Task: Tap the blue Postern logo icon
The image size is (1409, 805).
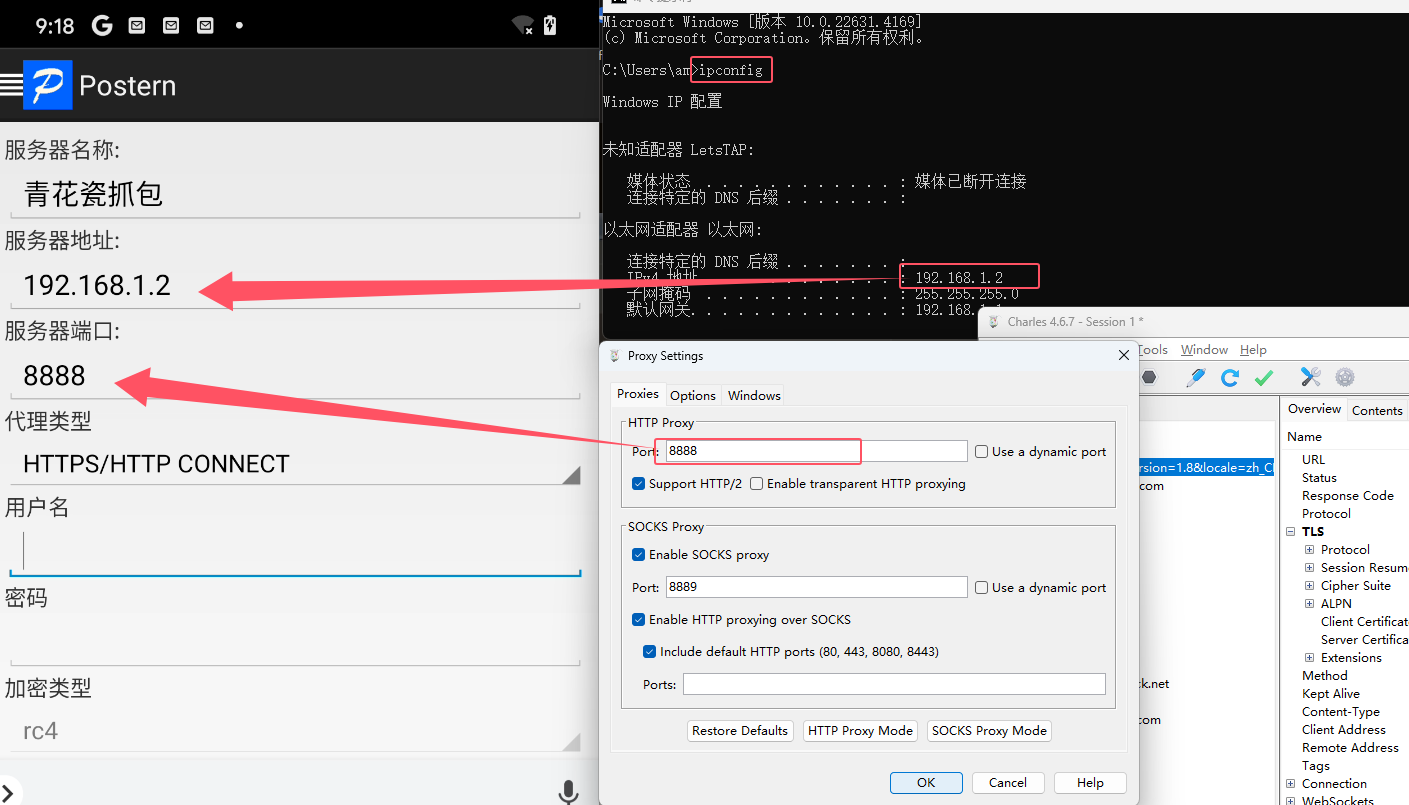Action: click(x=48, y=85)
